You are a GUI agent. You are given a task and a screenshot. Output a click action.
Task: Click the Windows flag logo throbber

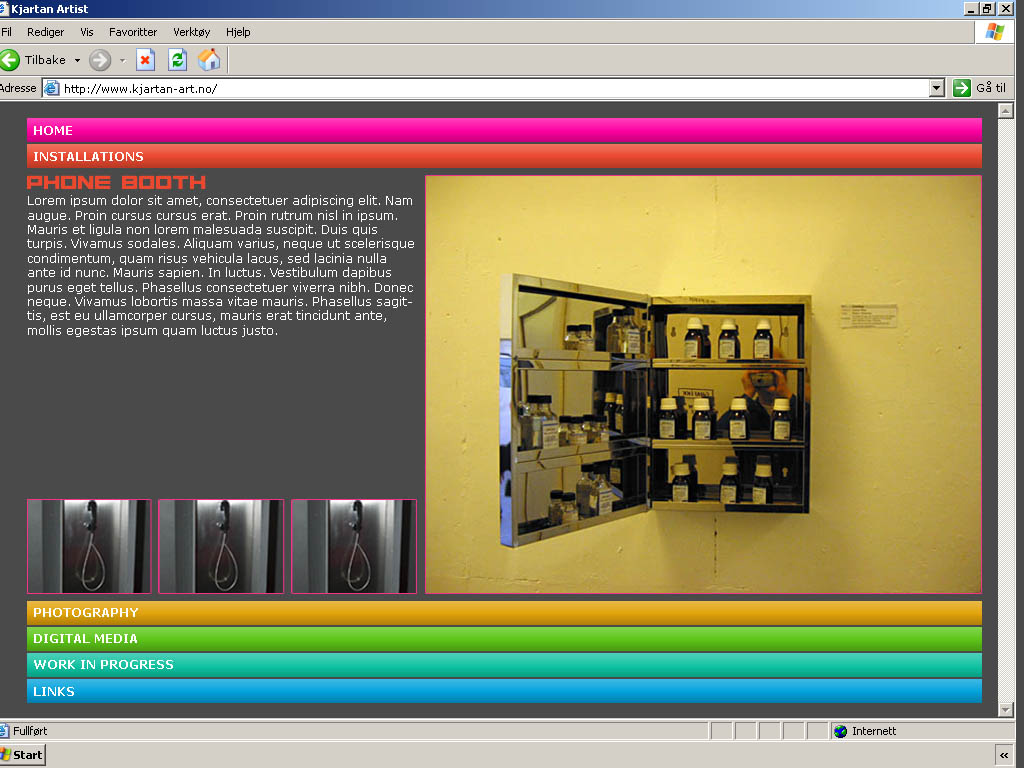click(x=994, y=32)
